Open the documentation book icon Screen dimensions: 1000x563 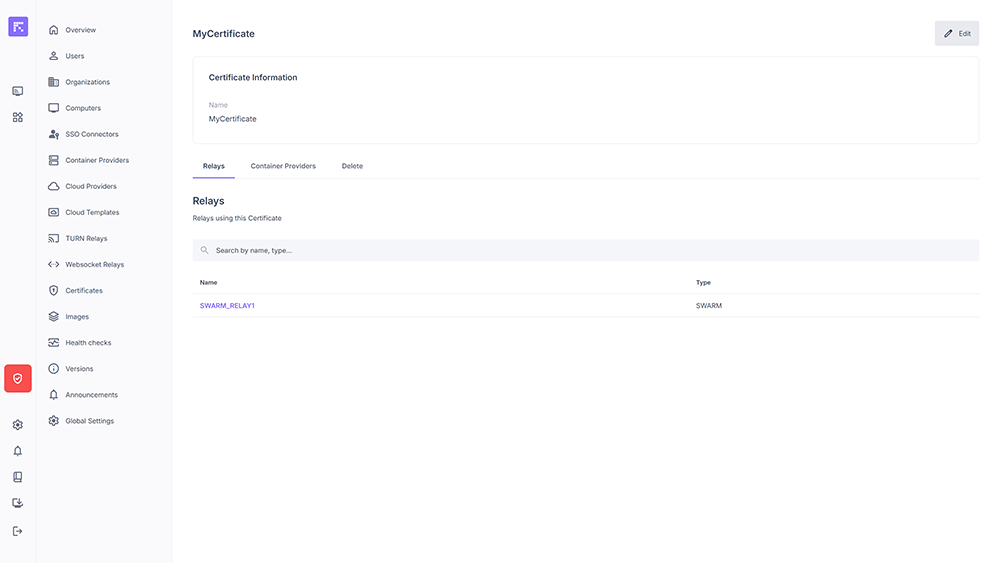click(18, 477)
